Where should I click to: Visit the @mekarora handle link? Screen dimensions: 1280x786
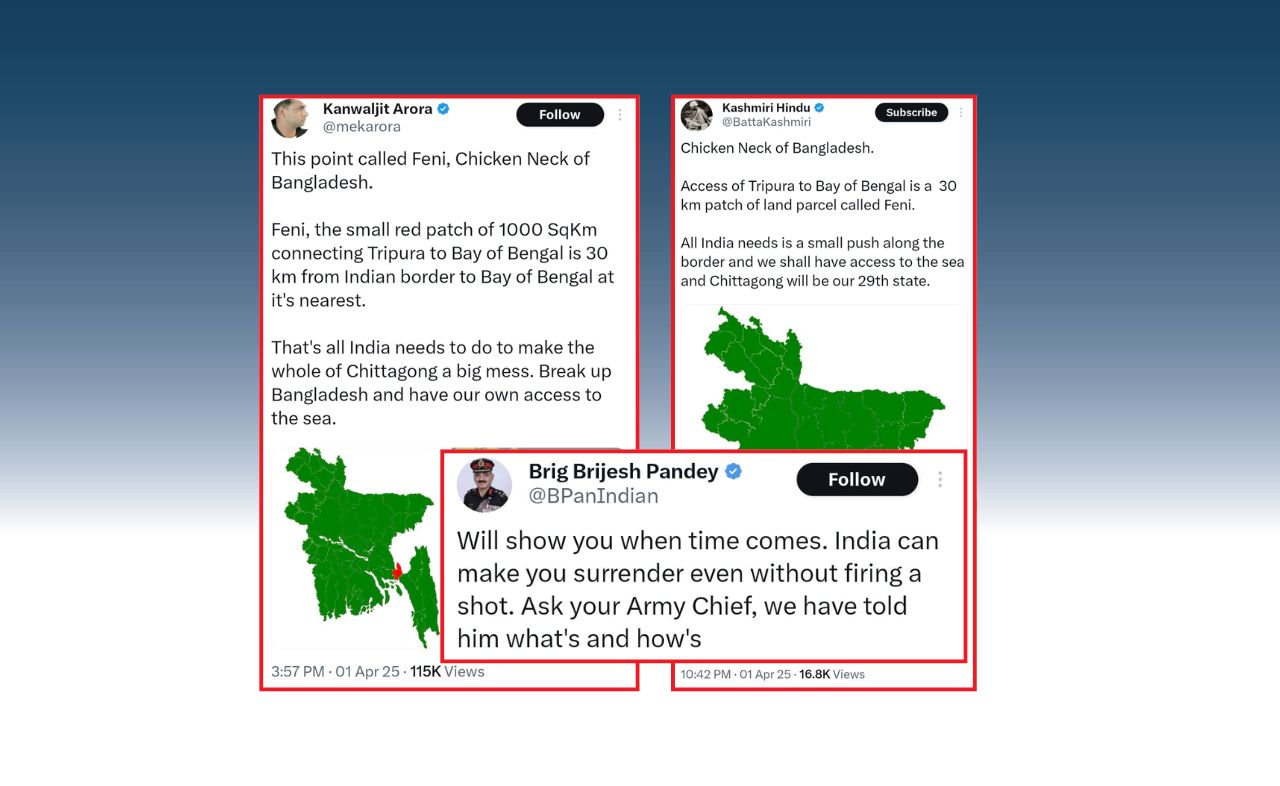pyautogui.click(x=362, y=127)
